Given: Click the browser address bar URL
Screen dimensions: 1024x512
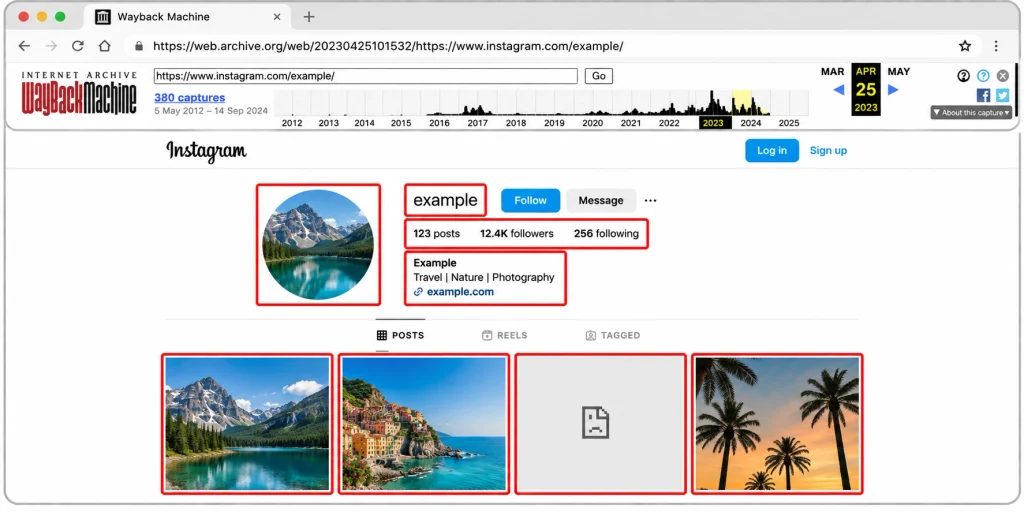Looking at the screenshot, I should (388, 46).
